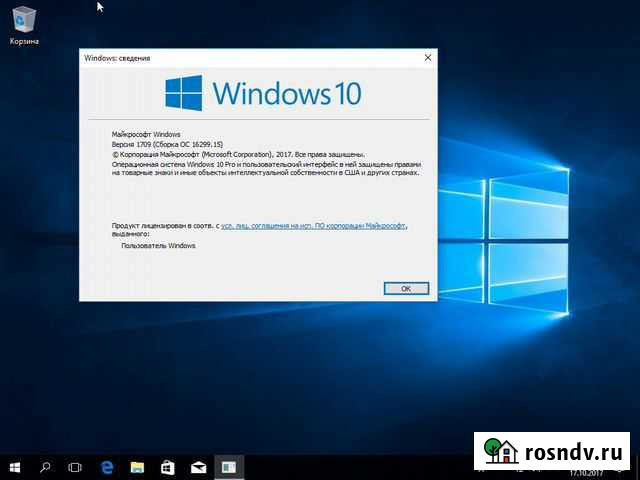Click the "Пользователь Windows" text
The image size is (640, 480).
coord(158,246)
